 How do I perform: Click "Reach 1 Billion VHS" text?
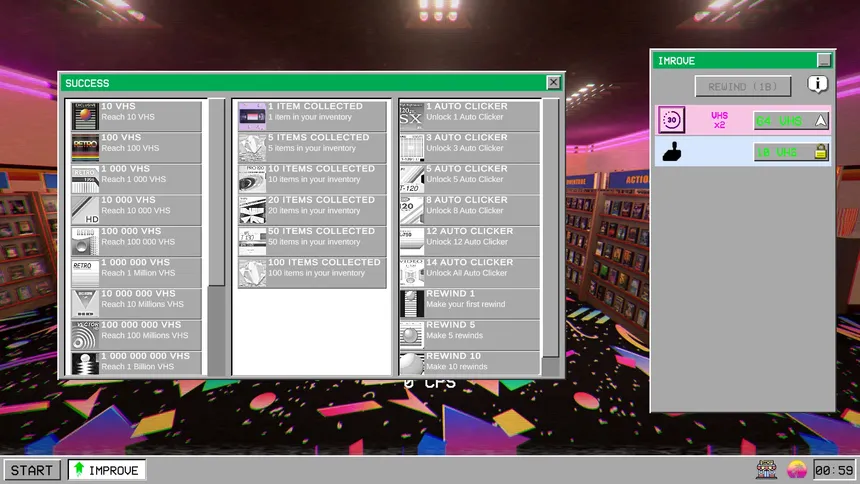(138, 367)
